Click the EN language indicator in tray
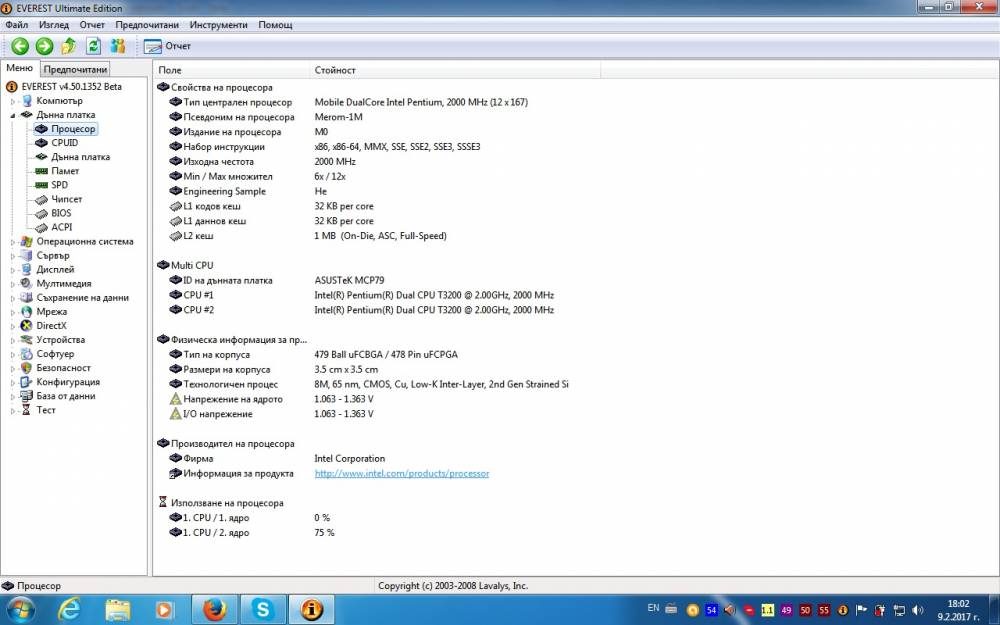The width and height of the screenshot is (1000, 625). tap(653, 608)
